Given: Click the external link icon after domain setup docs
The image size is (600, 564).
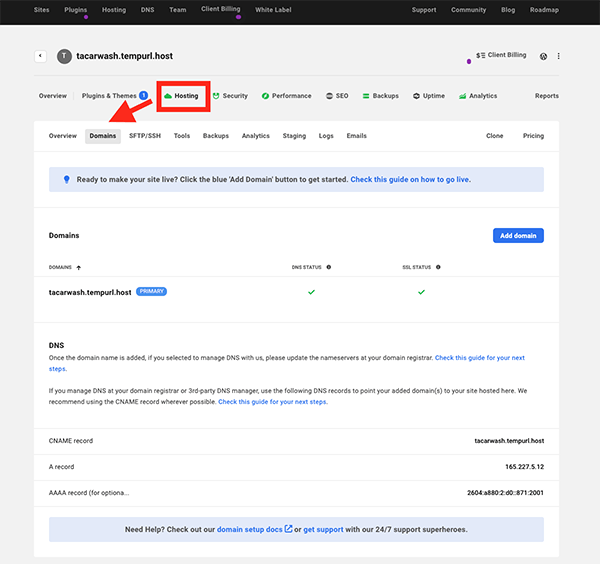Looking at the screenshot, I should pyautogui.click(x=289, y=529).
